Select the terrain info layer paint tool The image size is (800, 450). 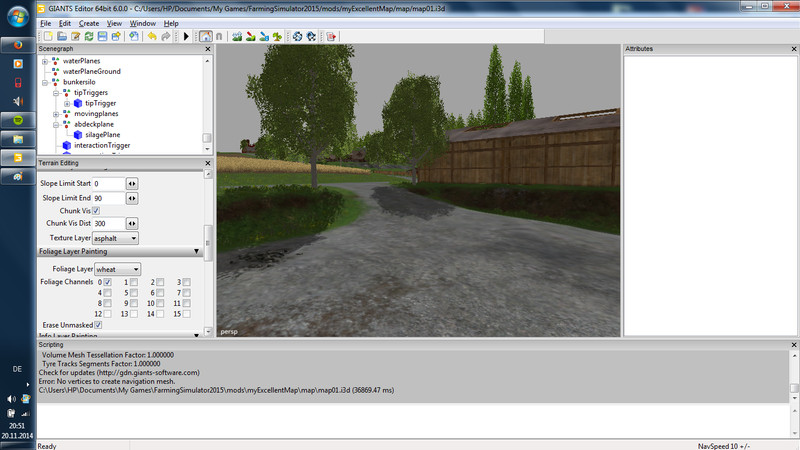click(264, 36)
